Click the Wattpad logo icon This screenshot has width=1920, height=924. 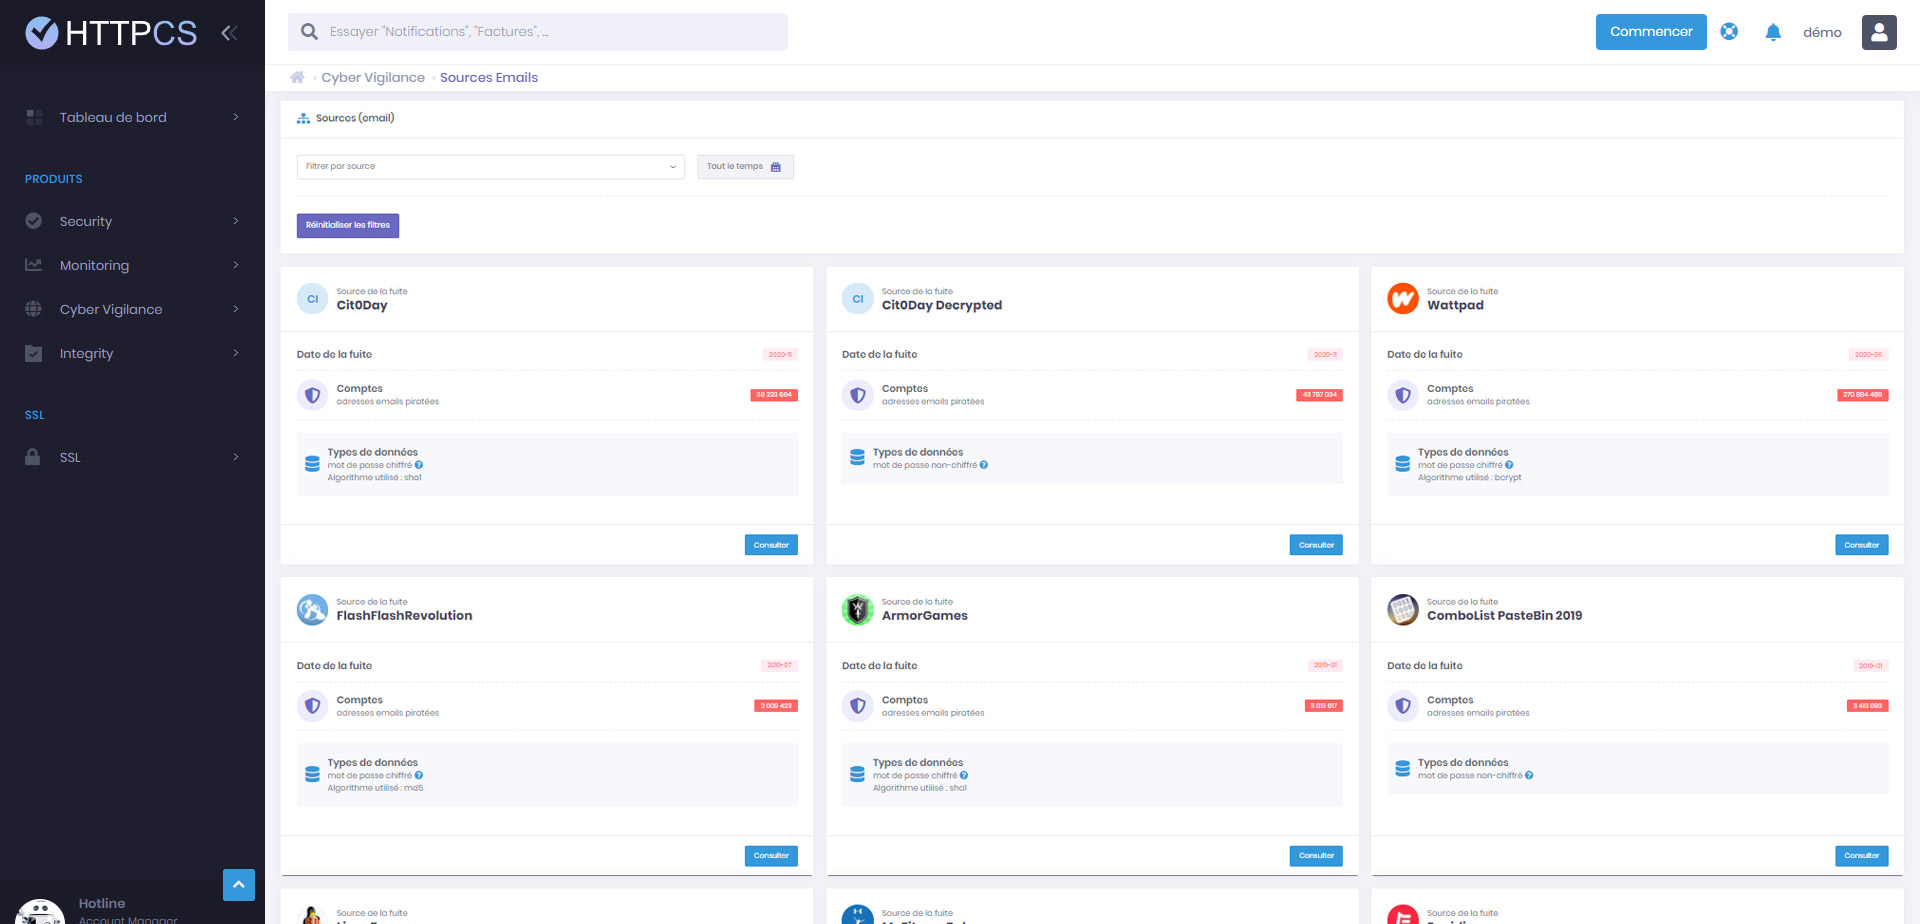(x=1403, y=299)
